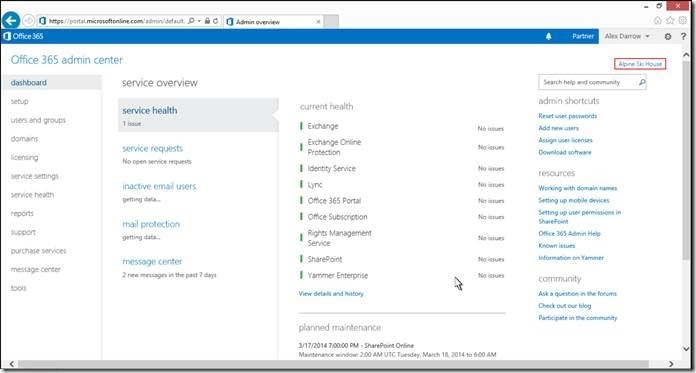
Task: Expand the Alex Darrow account menu
Action: pyautogui.click(x=627, y=36)
